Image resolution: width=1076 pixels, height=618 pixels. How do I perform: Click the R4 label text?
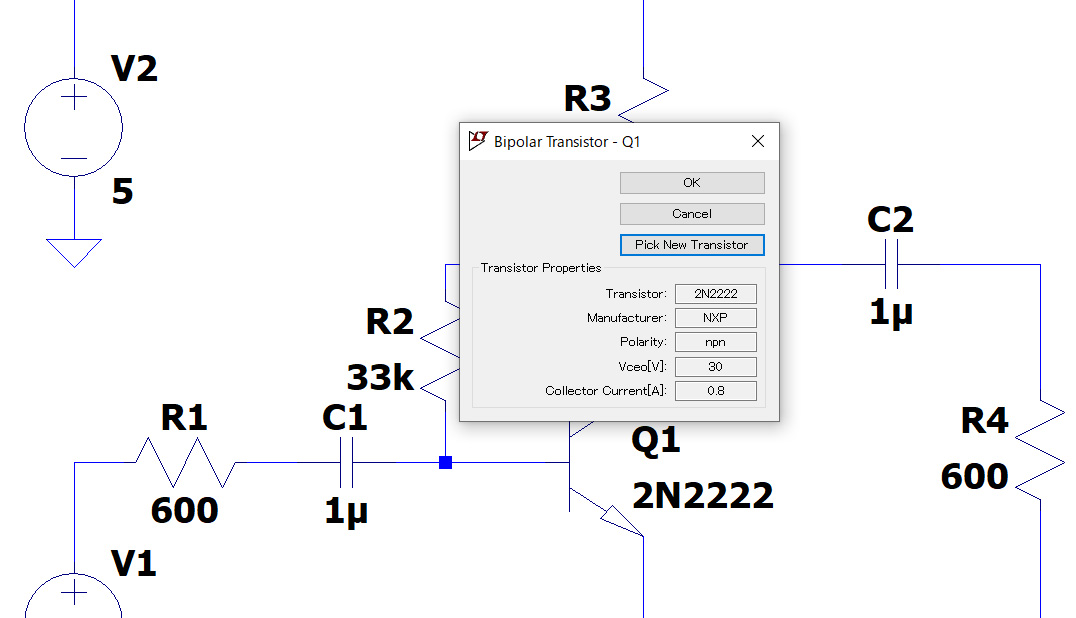pyautogui.click(x=985, y=421)
